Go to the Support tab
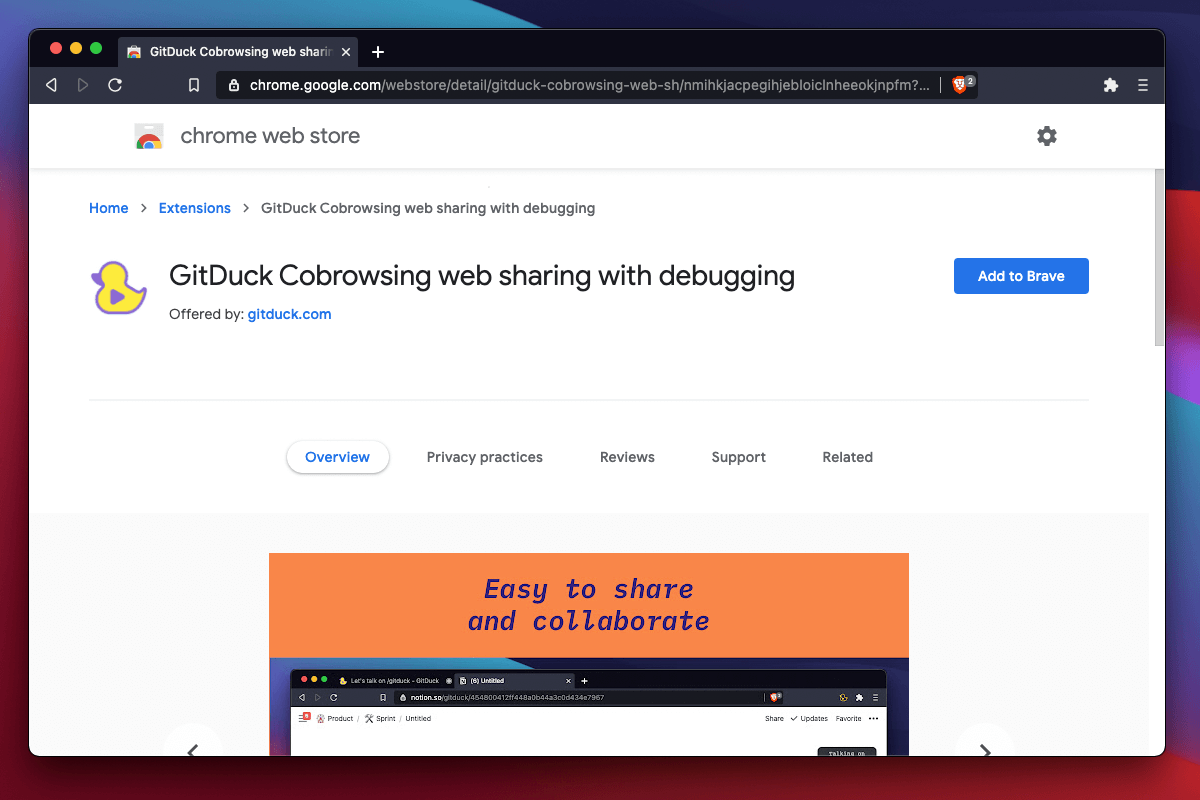 [x=739, y=457]
